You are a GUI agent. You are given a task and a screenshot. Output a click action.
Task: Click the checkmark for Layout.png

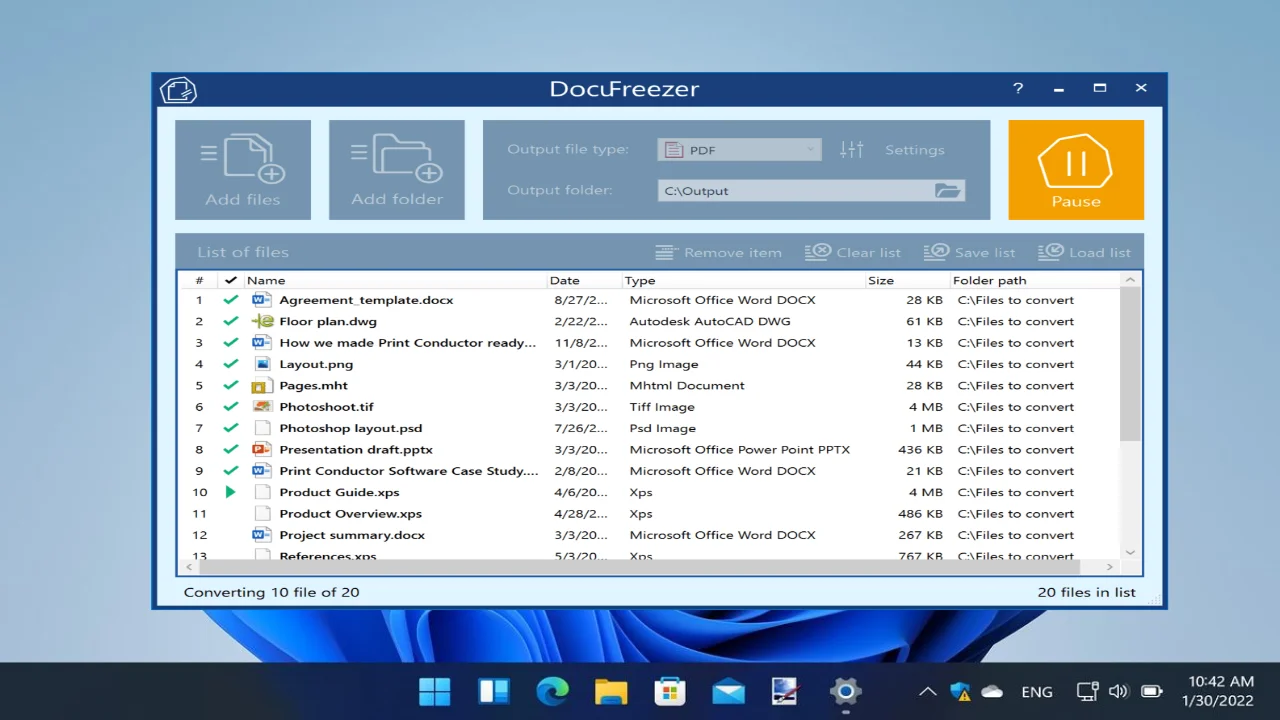231,364
